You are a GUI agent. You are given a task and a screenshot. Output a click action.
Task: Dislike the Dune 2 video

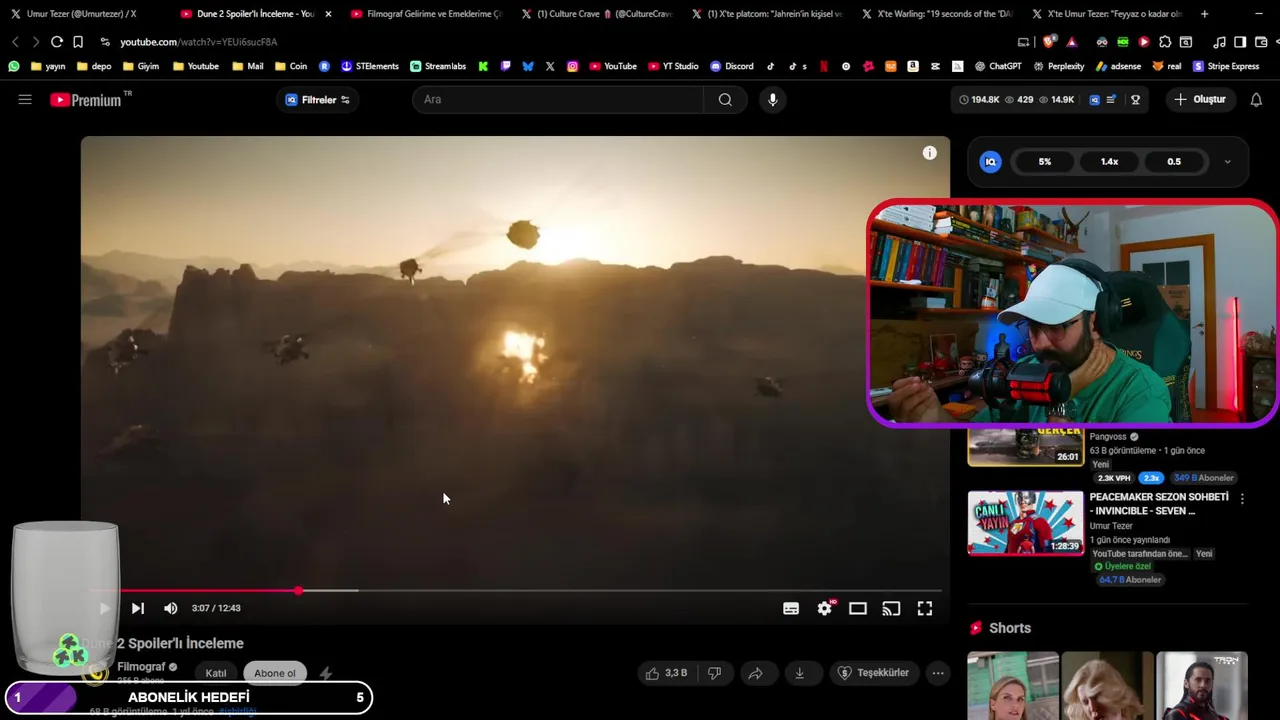pyautogui.click(x=714, y=673)
